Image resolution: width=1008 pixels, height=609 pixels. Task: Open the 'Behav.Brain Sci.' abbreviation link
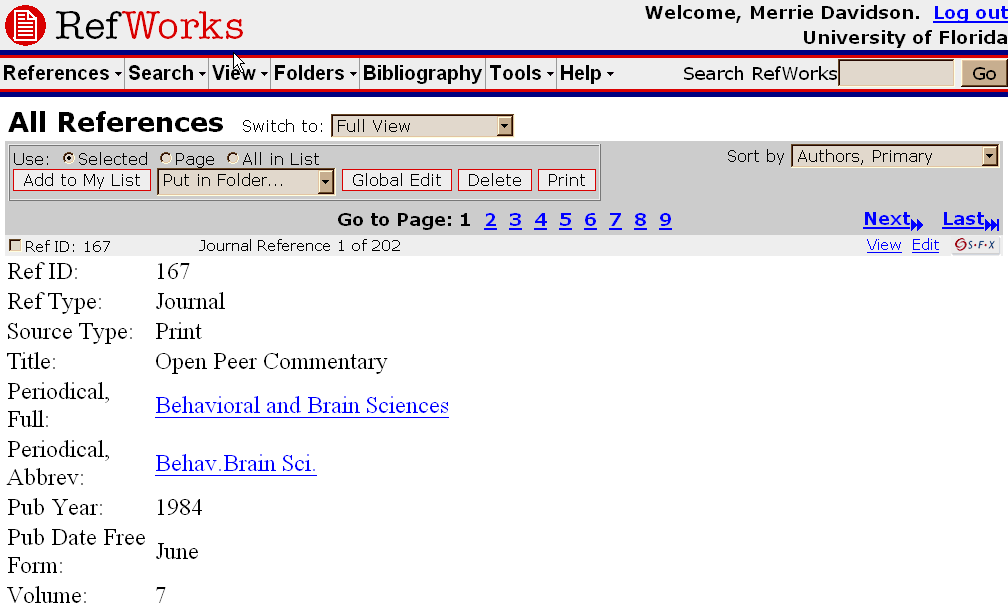(x=236, y=464)
